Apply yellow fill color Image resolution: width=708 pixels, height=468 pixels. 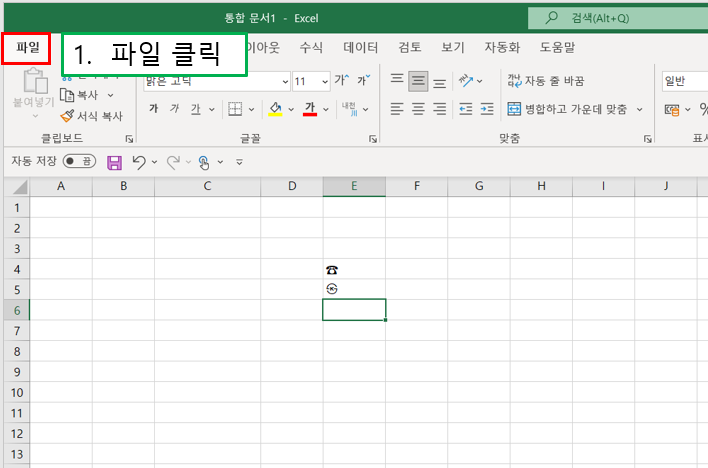coord(275,109)
